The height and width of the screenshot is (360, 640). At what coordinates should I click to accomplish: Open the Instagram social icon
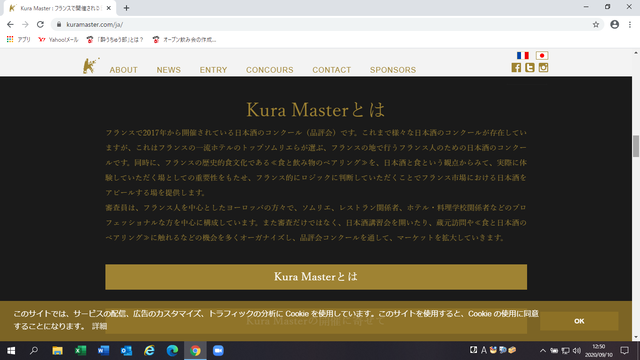[x=543, y=68]
